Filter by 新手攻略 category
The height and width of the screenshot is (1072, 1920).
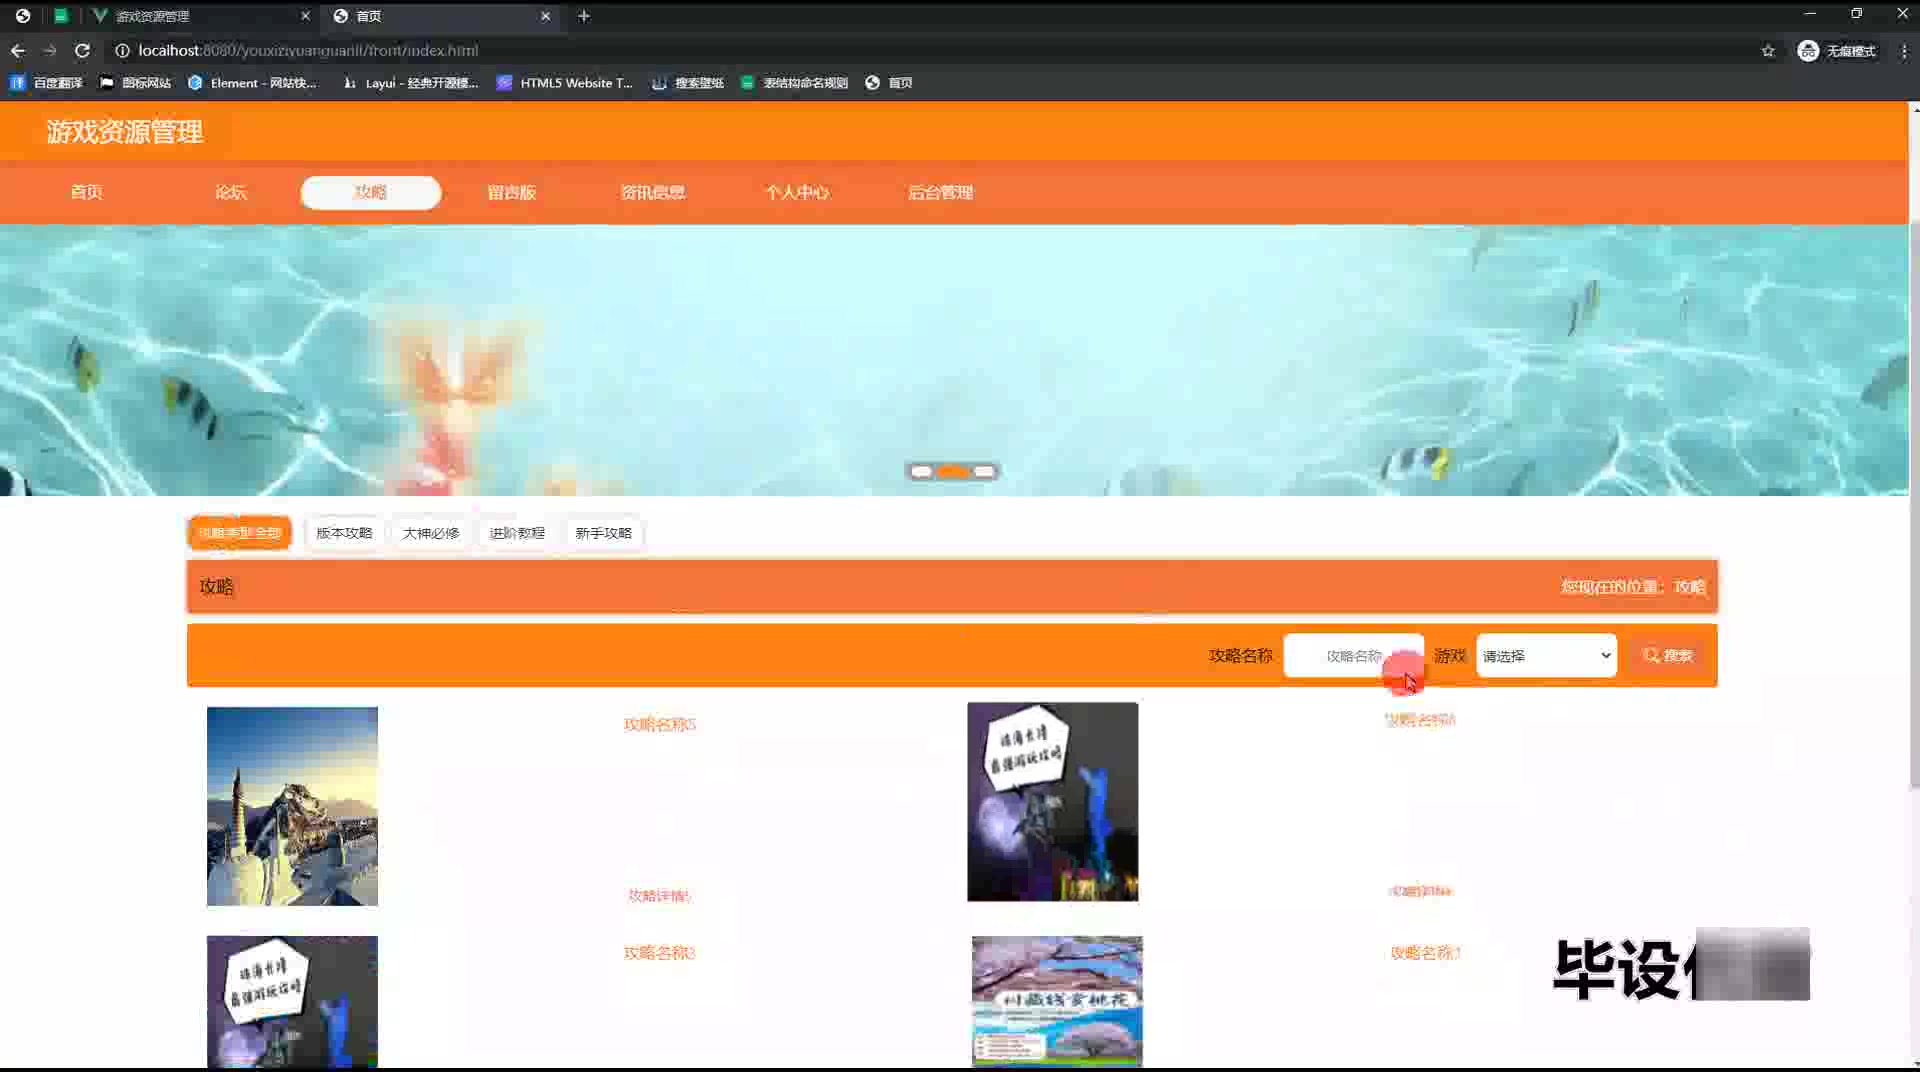tap(604, 533)
